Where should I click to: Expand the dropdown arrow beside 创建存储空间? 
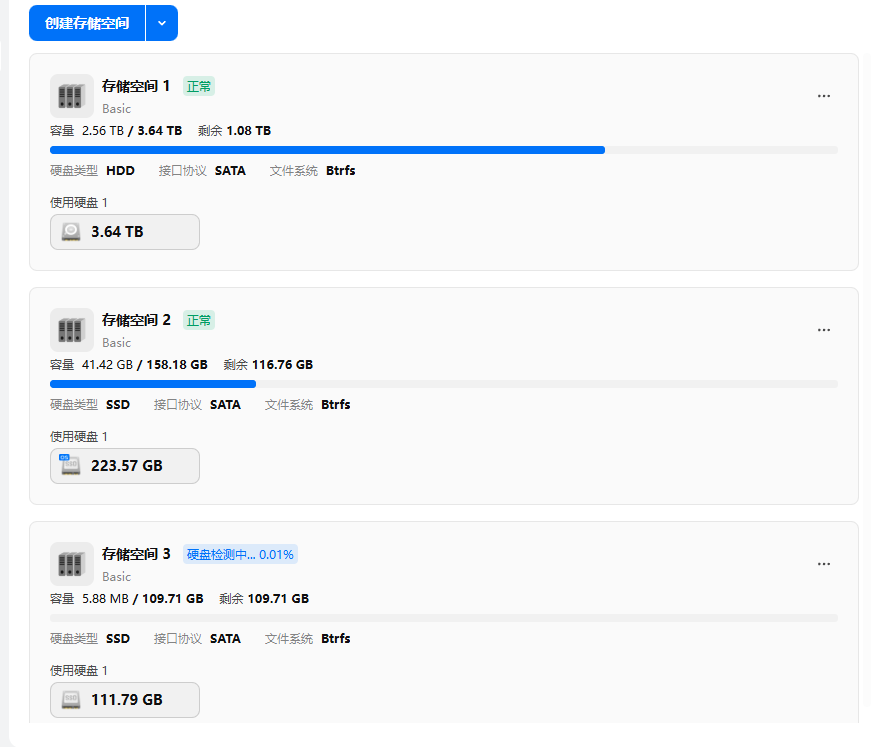[162, 23]
